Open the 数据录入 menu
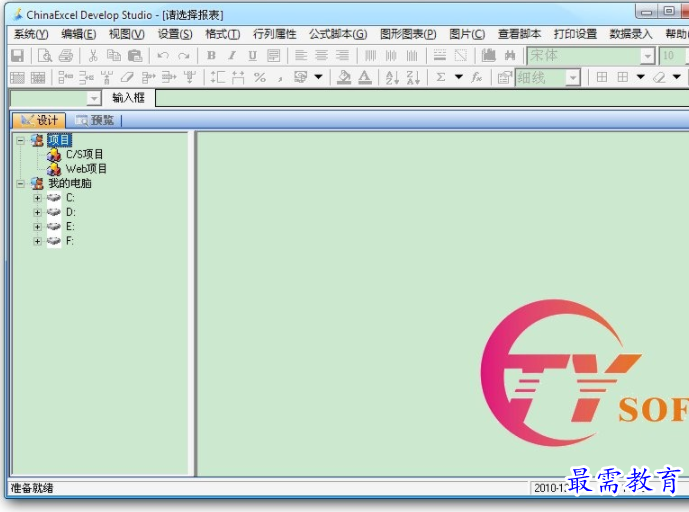 coord(631,34)
